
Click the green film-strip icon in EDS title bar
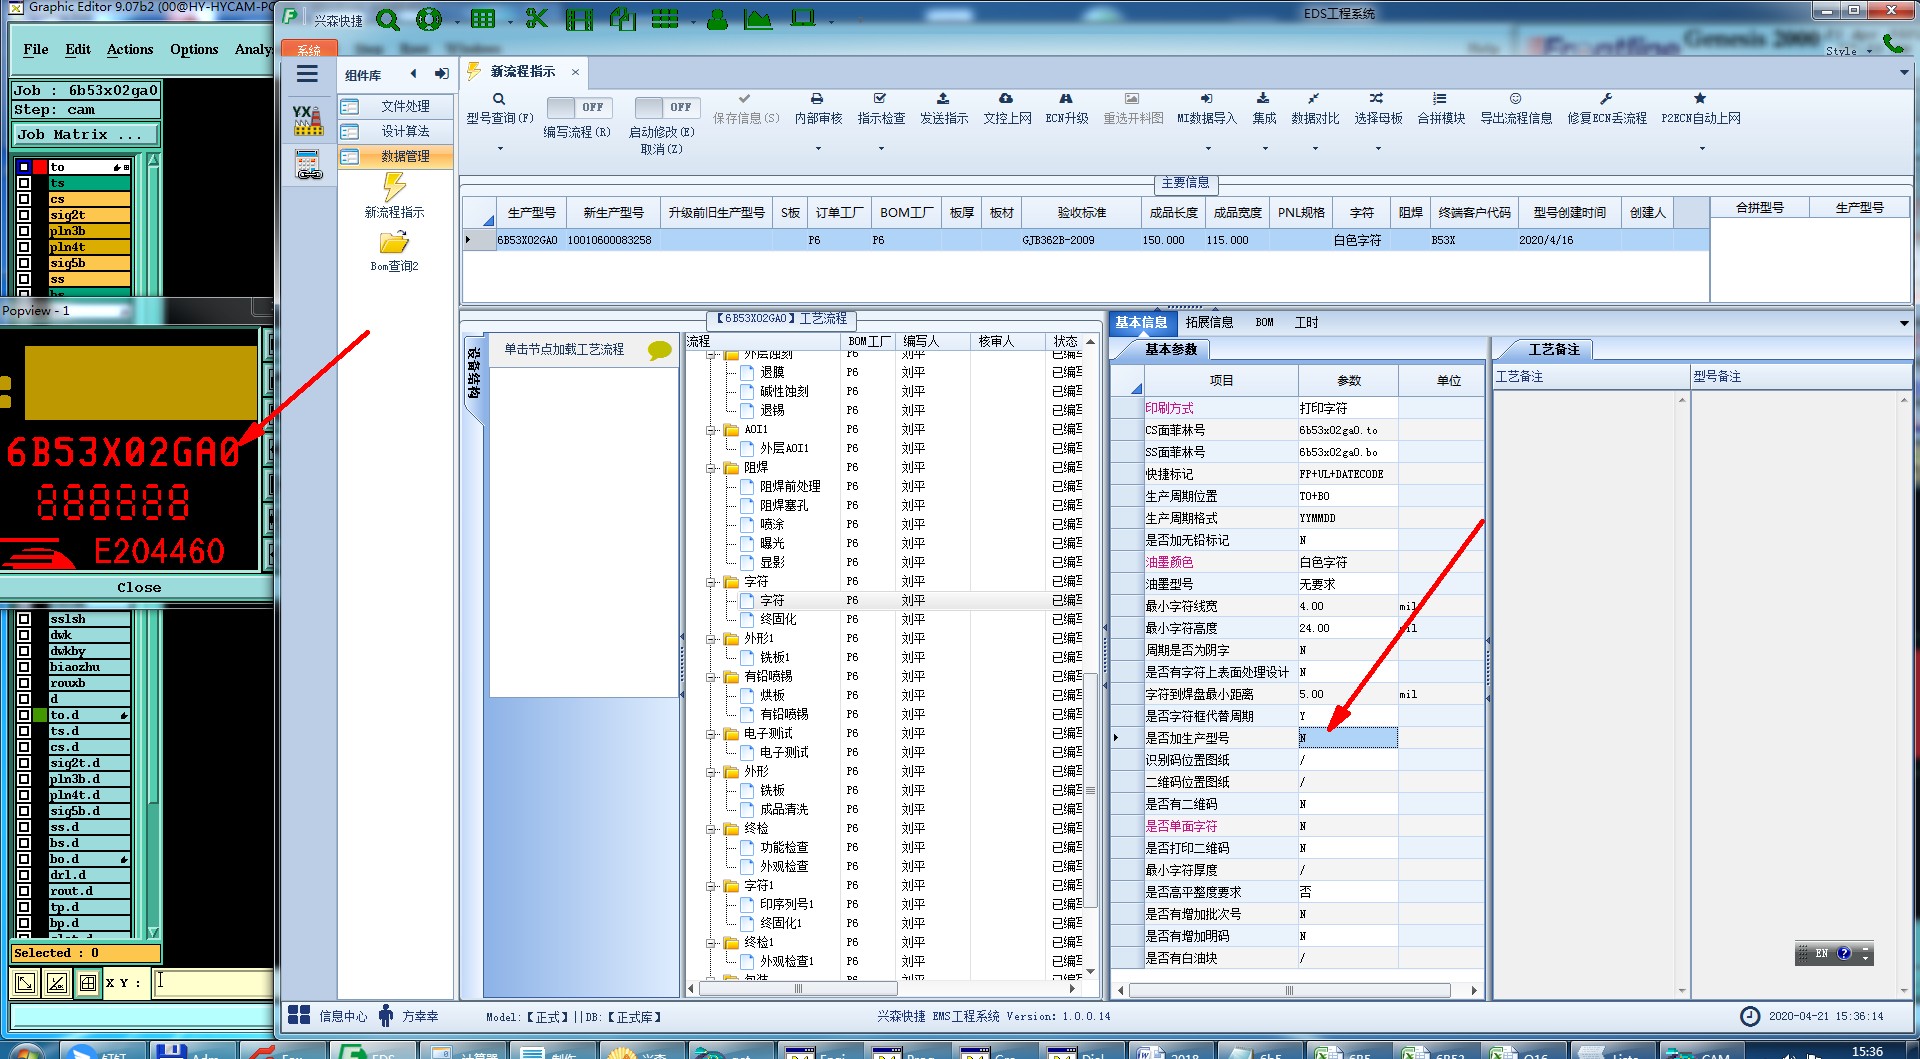579,19
